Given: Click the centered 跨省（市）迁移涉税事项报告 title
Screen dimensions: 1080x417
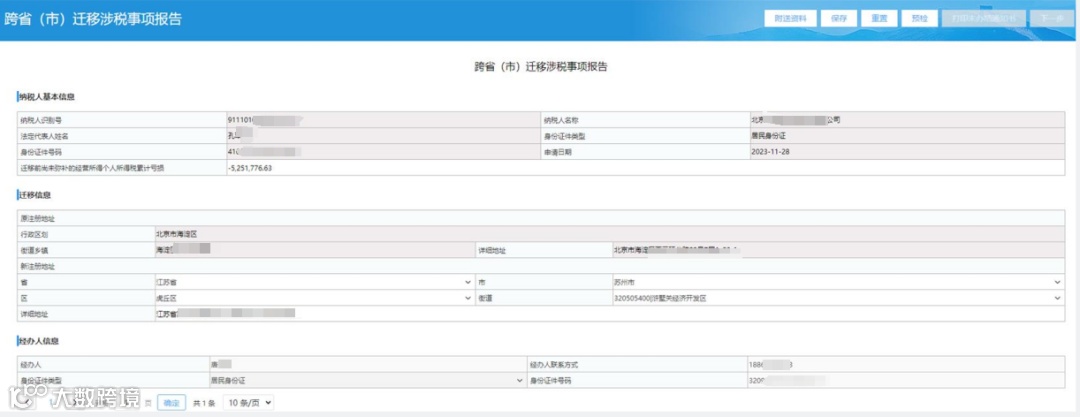Looking at the screenshot, I should click(x=541, y=67).
